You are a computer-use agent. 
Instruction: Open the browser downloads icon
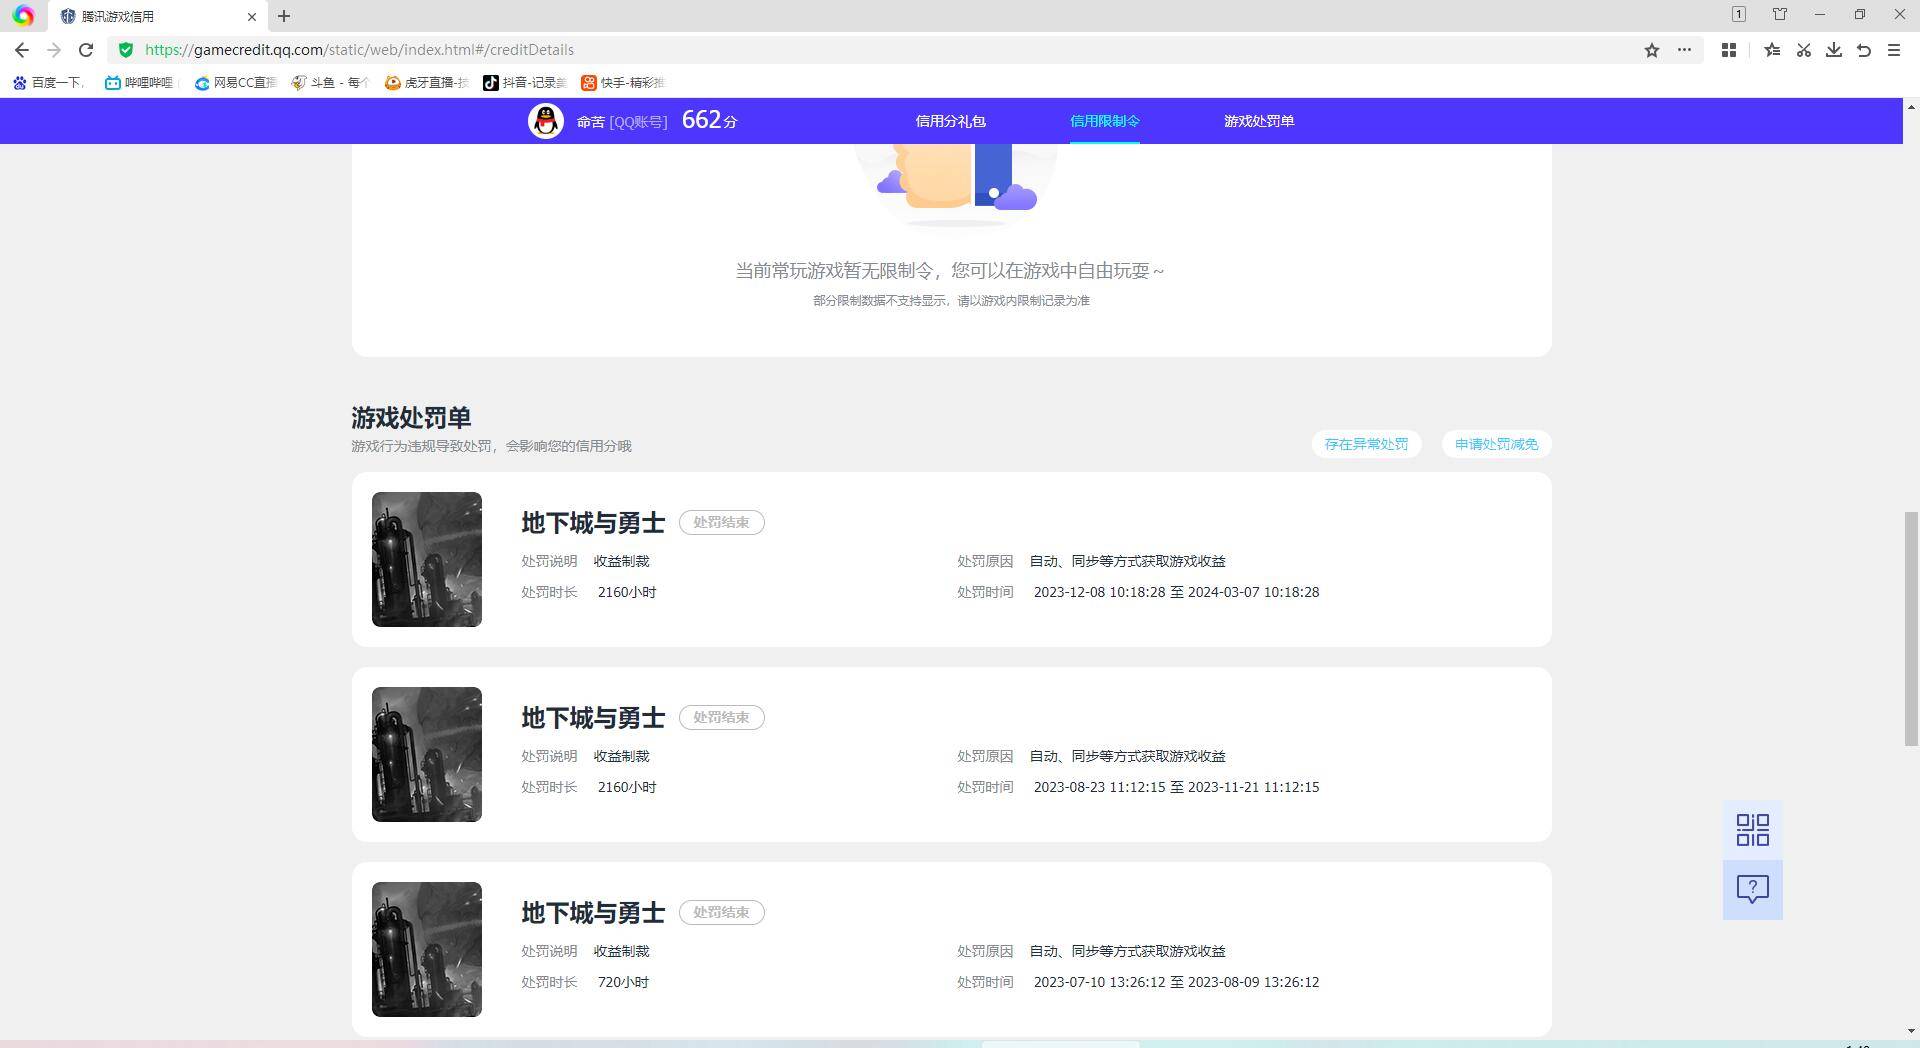(x=1833, y=50)
